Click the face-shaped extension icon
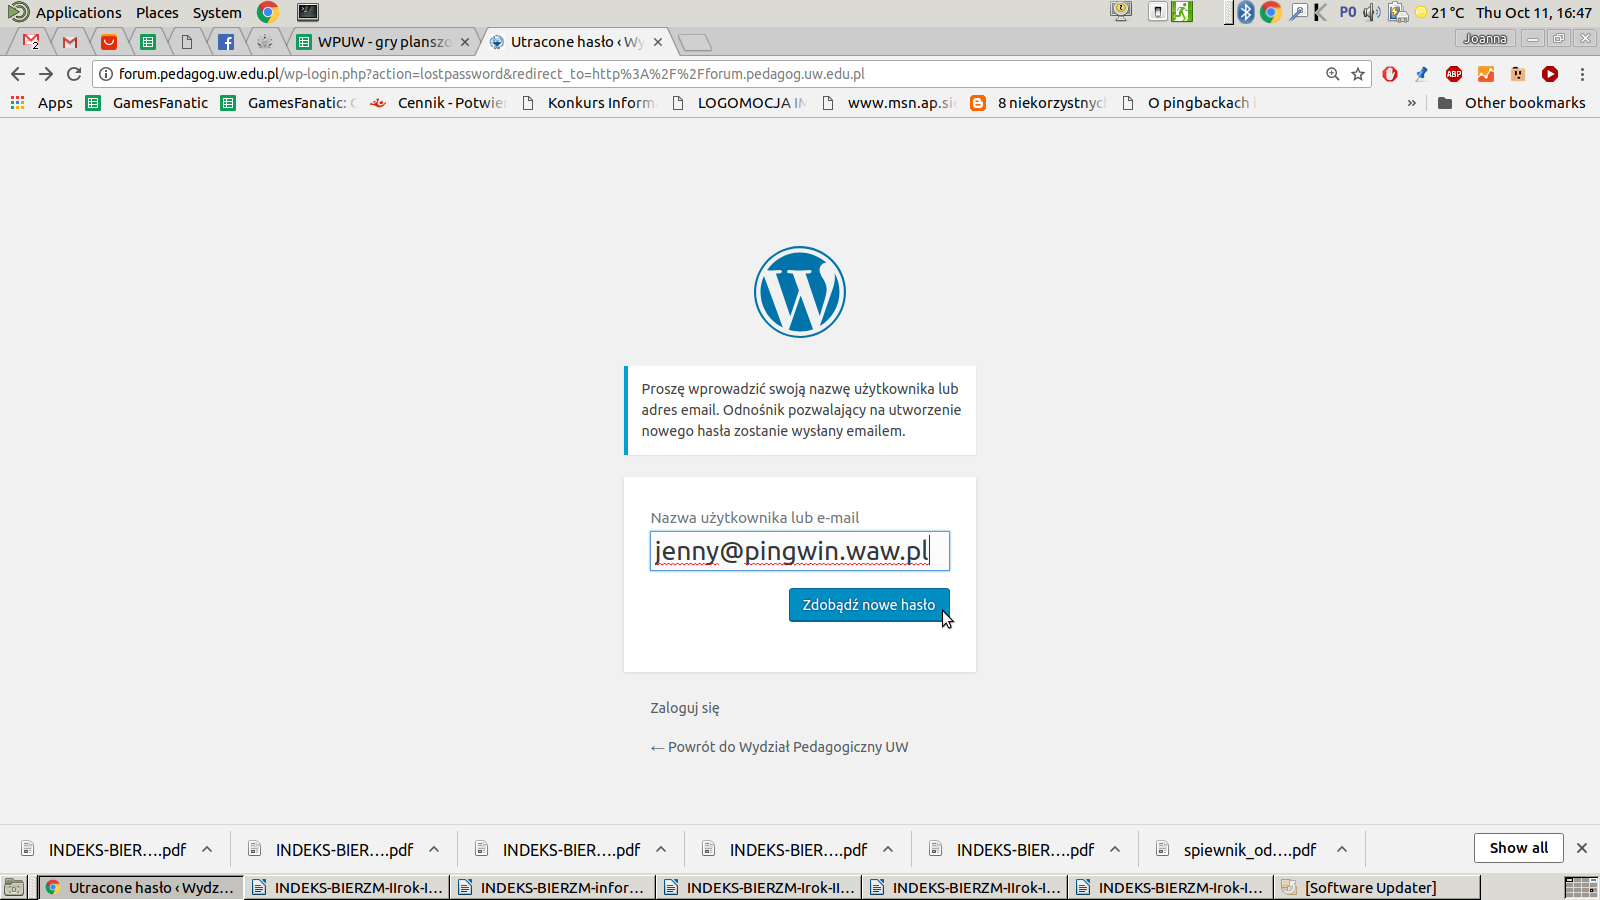This screenshot has height=900, width=1600. pyautogui.click(x=1518, y=74)
